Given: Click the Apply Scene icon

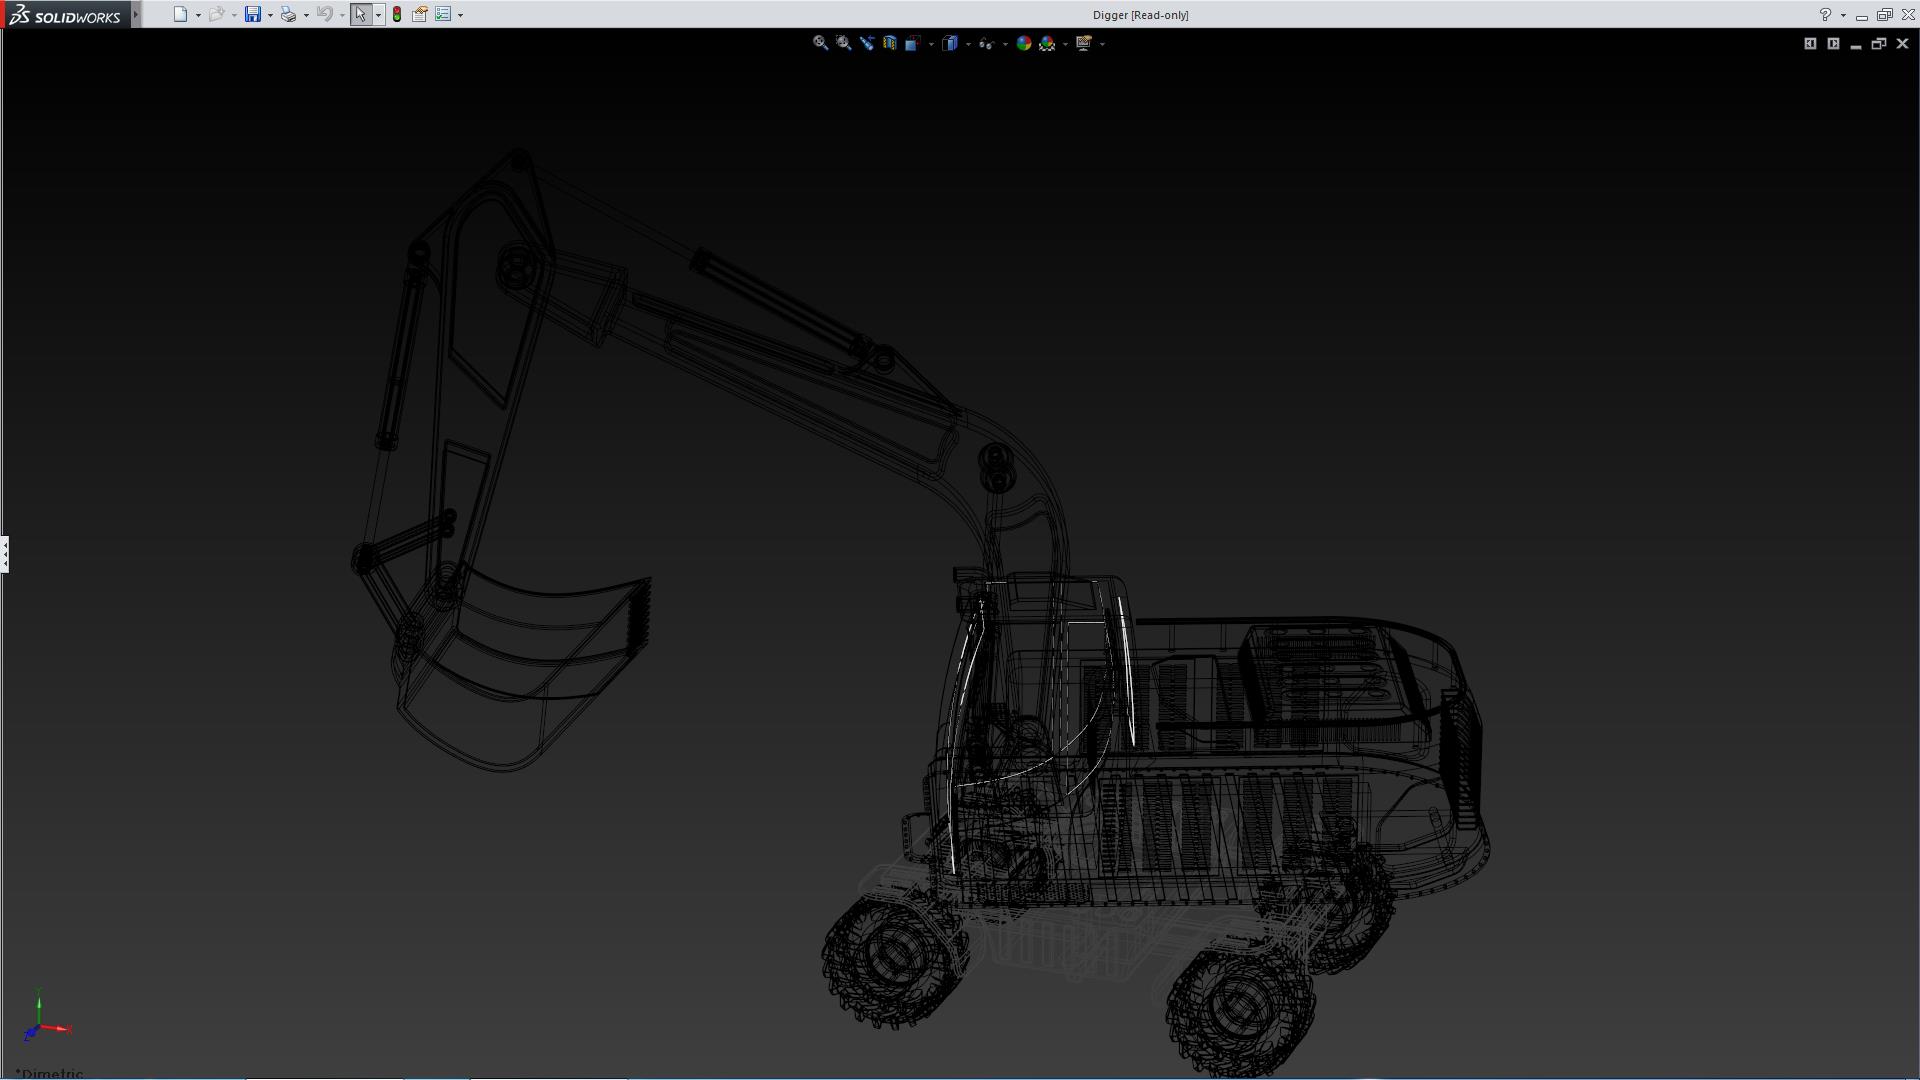Looking at the screenshot, I should (1046, 43).
